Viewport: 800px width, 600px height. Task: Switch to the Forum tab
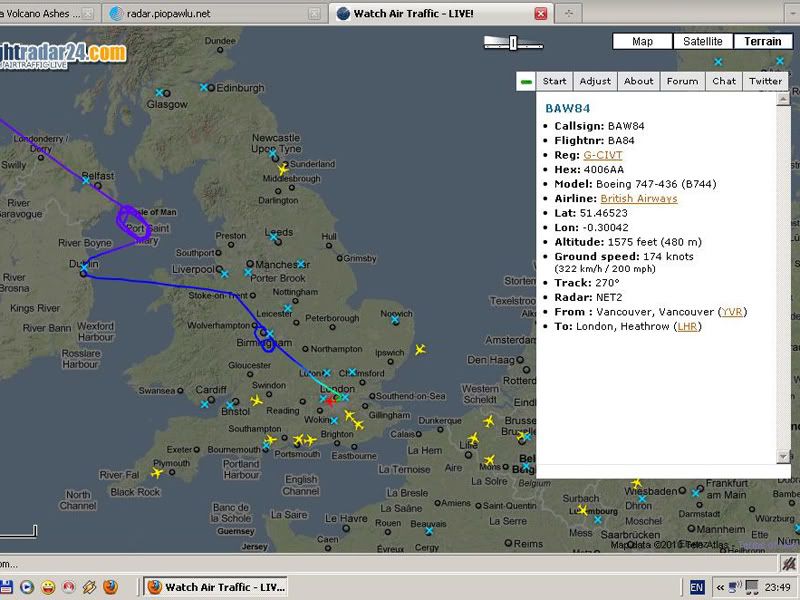[x=682, y=81]
